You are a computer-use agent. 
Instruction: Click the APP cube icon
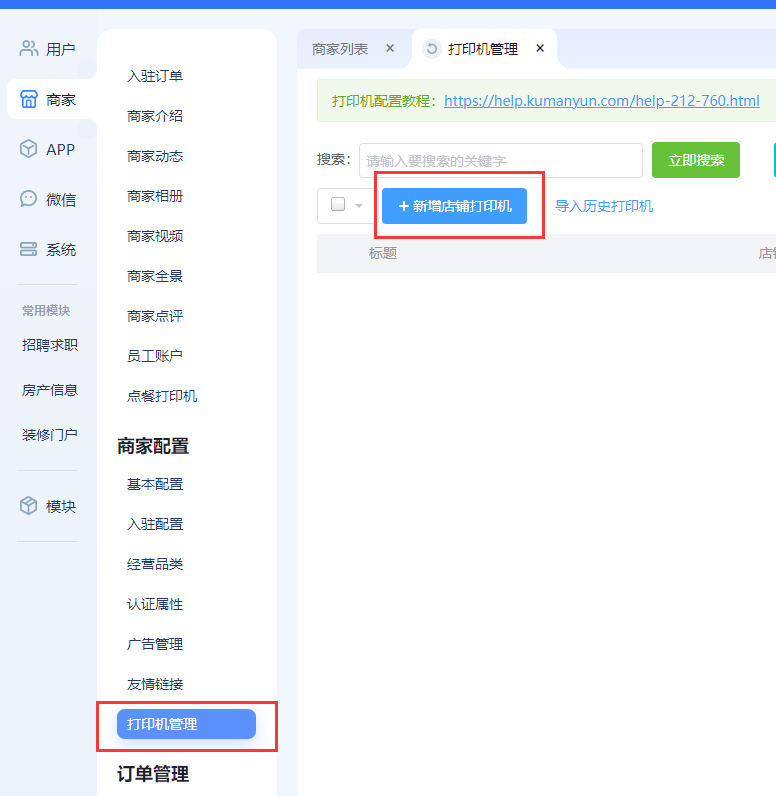coord(28,149)
